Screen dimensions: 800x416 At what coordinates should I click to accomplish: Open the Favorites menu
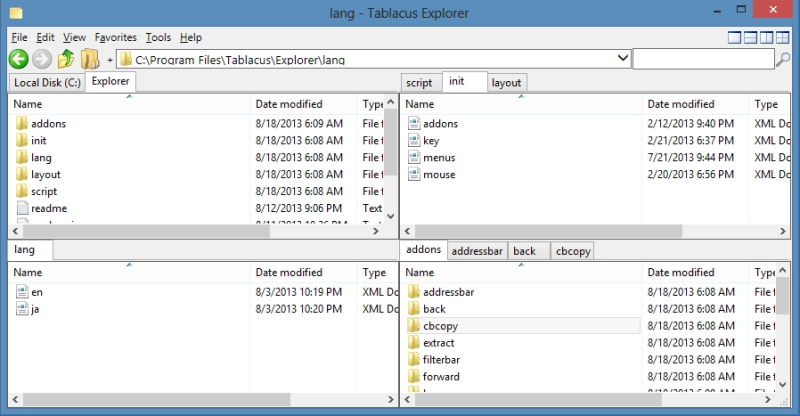point(115,37)
